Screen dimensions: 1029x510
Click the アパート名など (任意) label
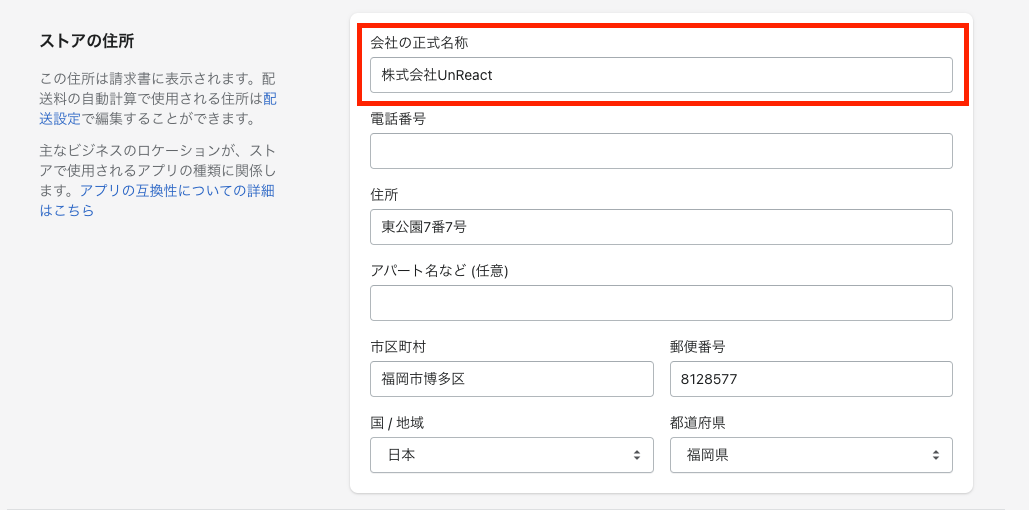[439, 270]
